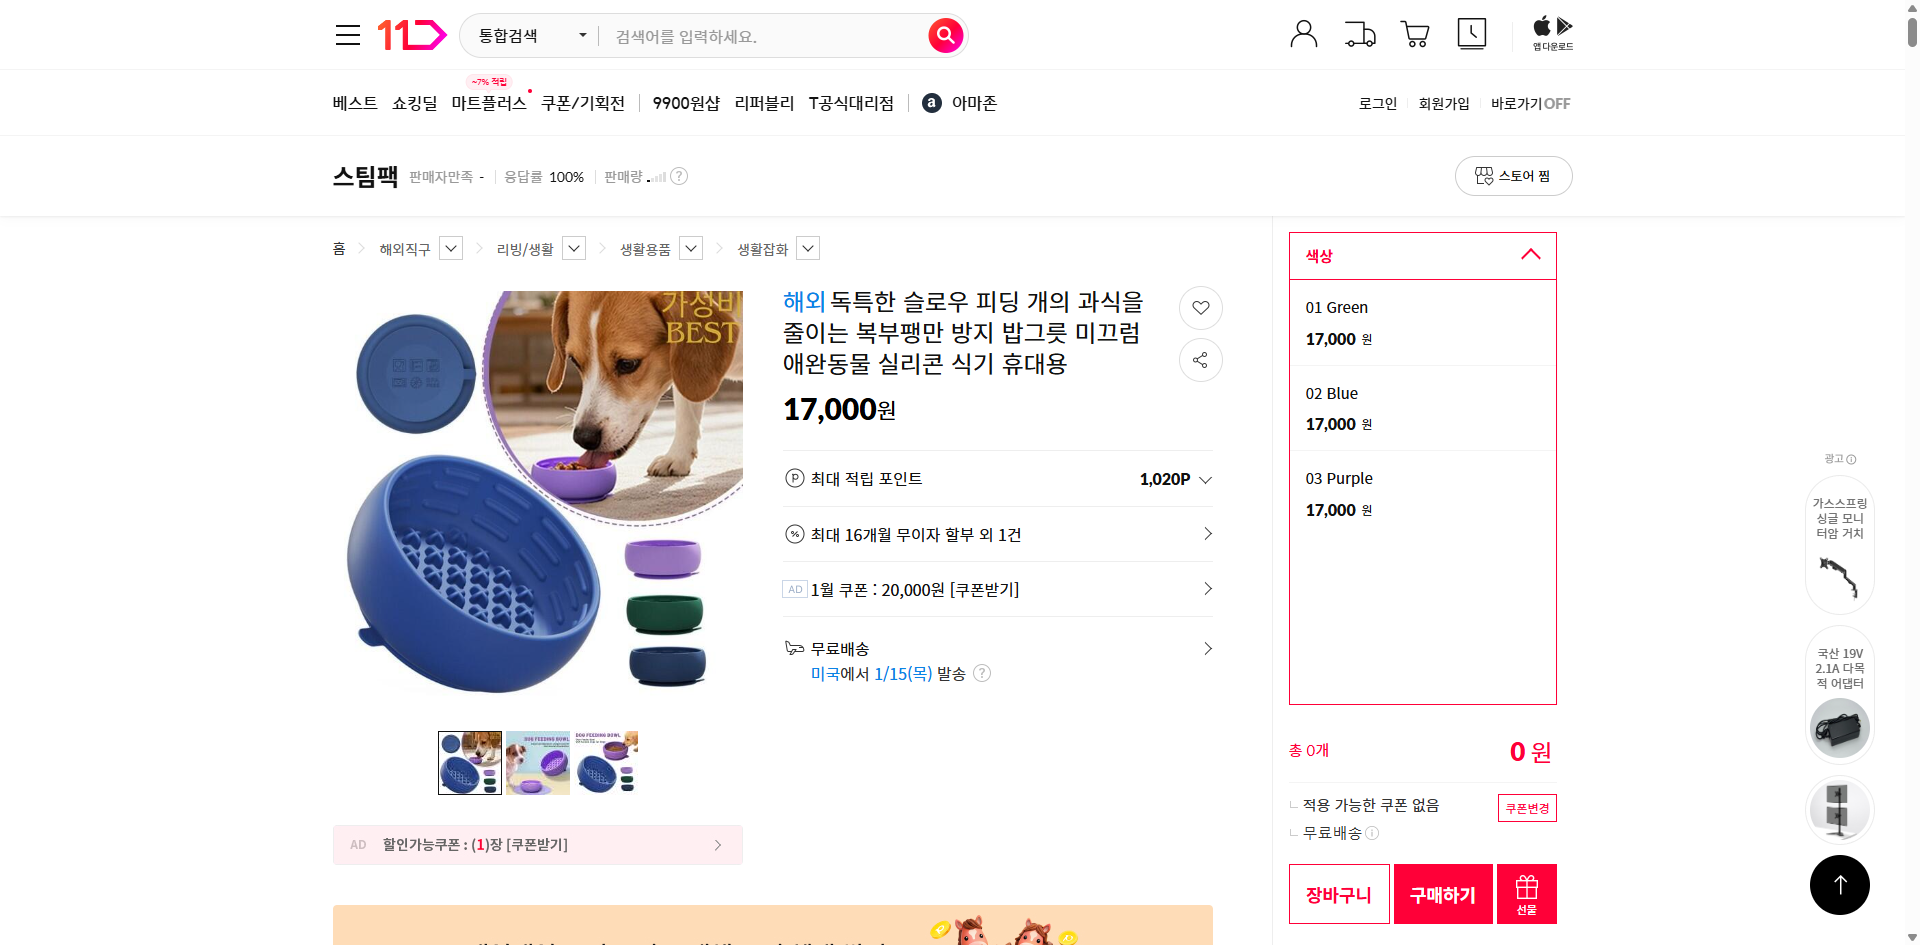The height and width of the screenshot is (945, 1920).
Task: Add product to wishlist with heart icon
Action: point(1200,308)
